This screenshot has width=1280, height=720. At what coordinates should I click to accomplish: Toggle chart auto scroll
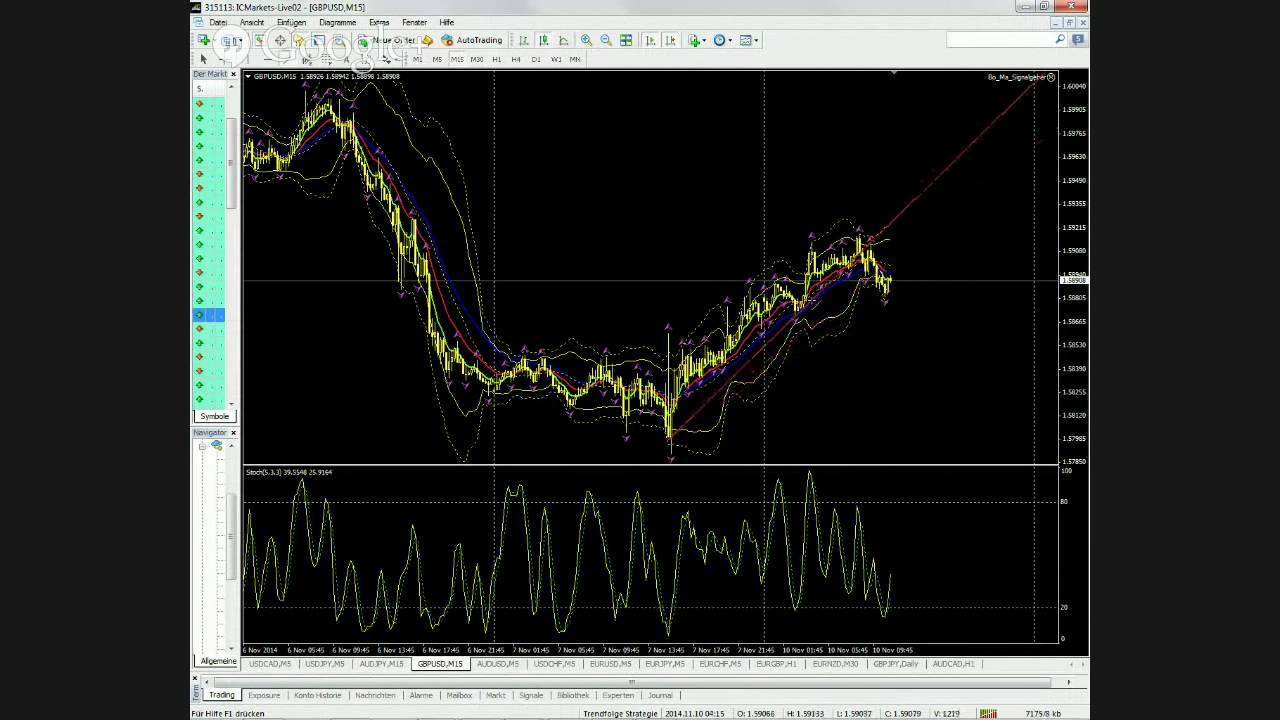(651, 40)
